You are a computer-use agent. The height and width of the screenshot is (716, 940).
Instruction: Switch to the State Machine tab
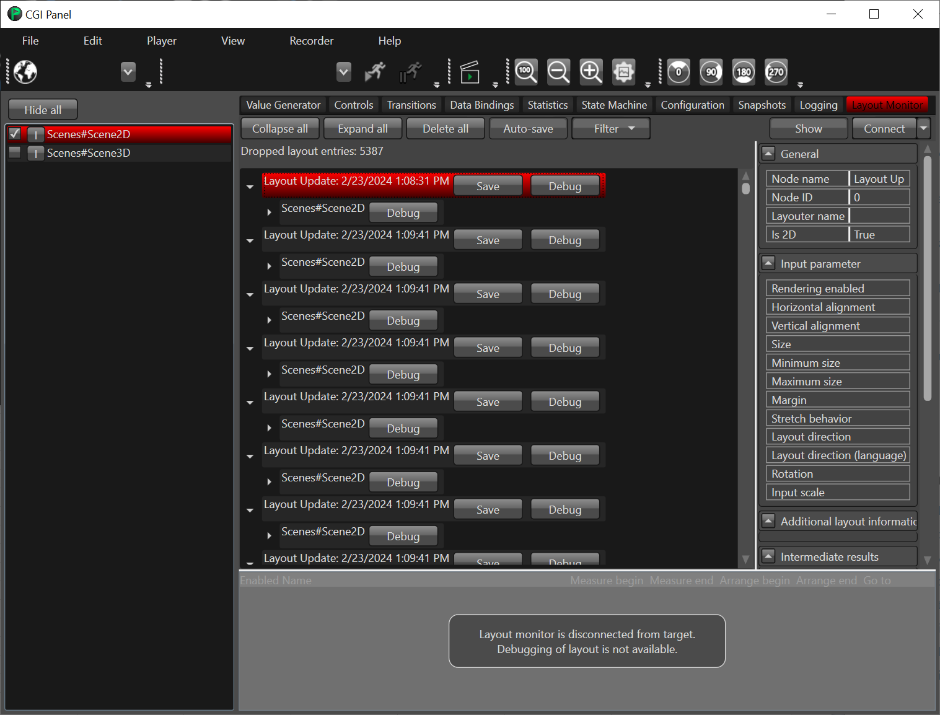coord(614,105)
